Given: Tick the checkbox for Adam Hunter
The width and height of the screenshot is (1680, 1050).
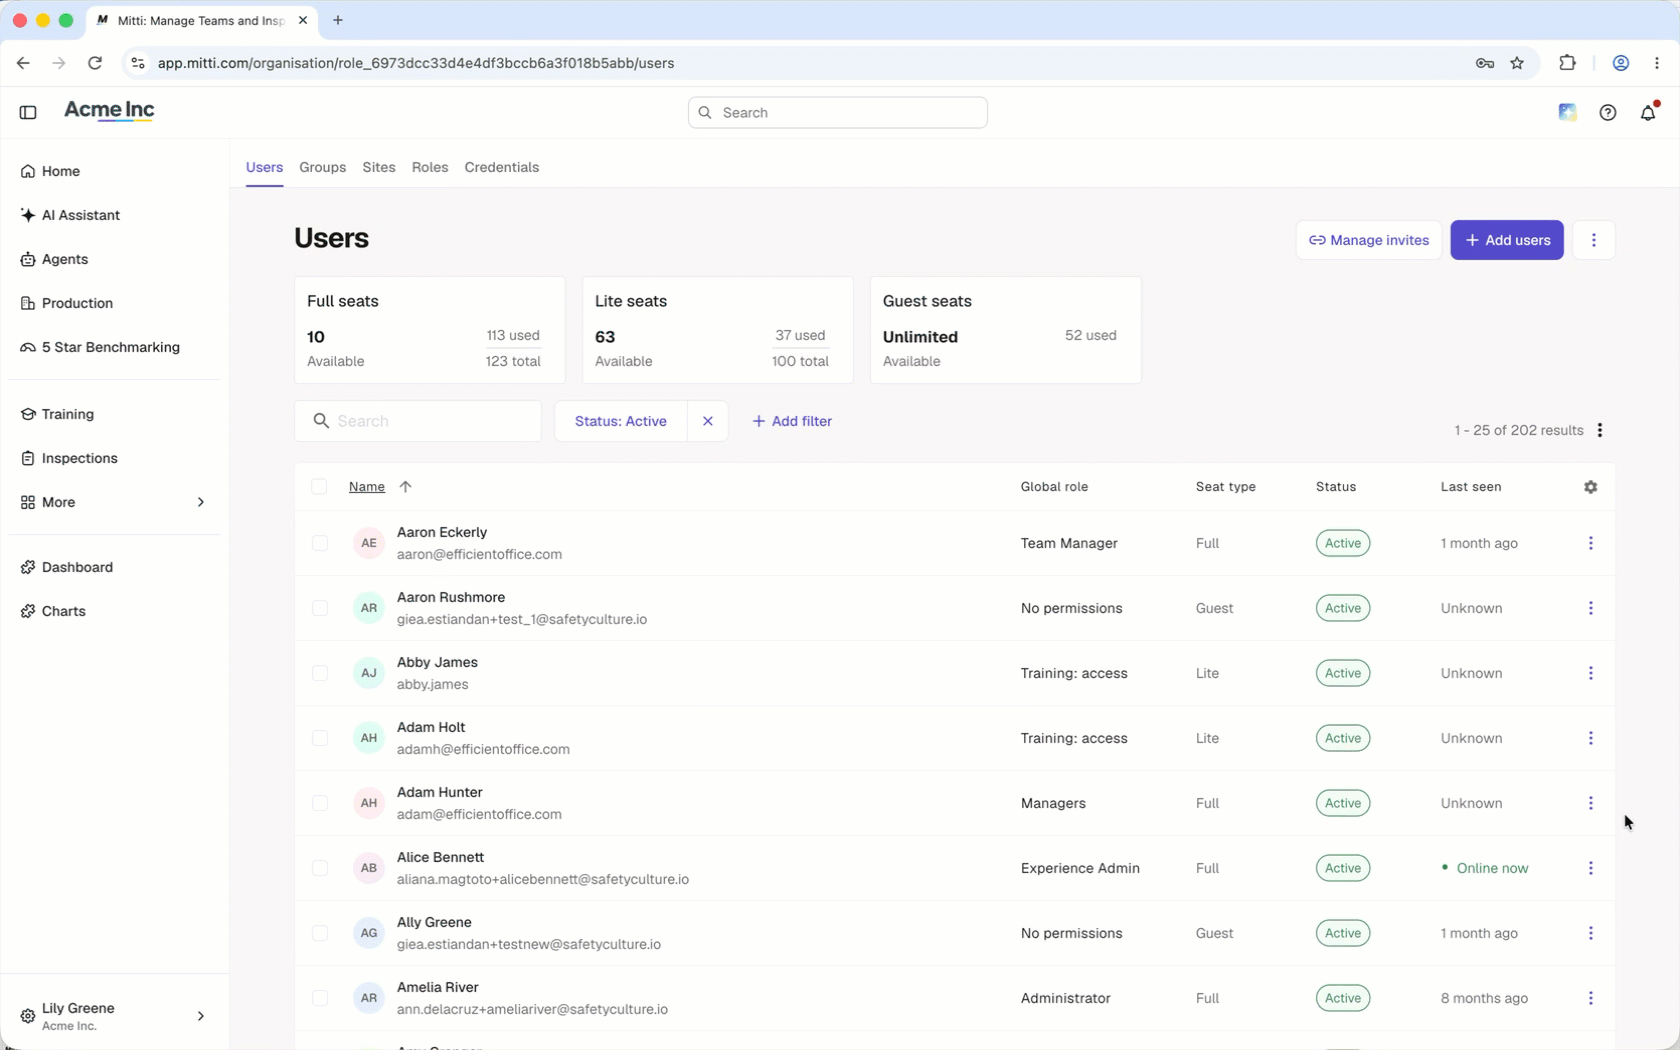Looking at the screenshot, I should (320, 803).
